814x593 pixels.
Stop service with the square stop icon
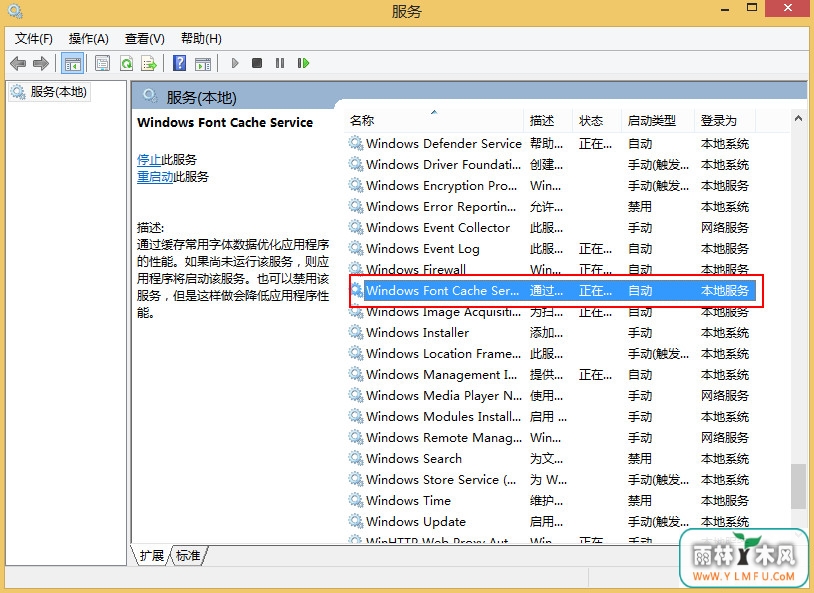tap(256, 63)
